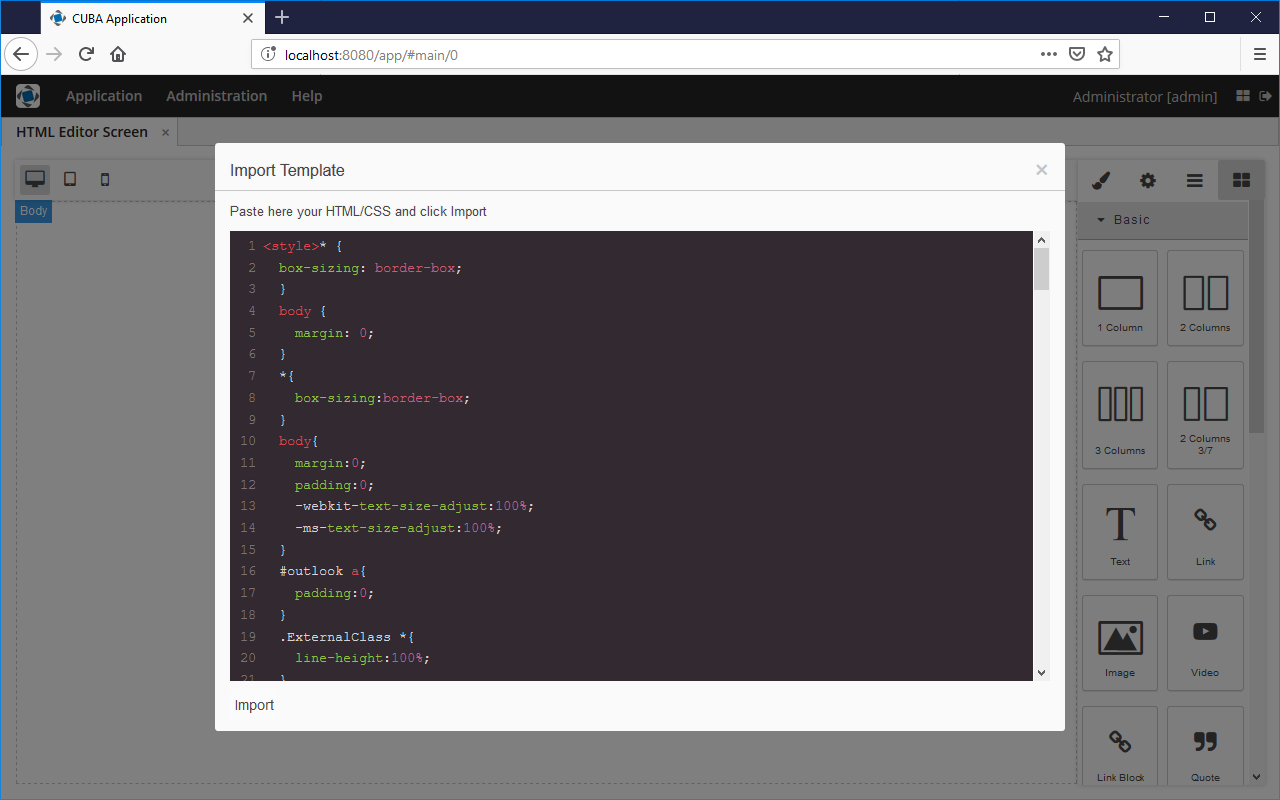Open the Administration menu
This screenshot has width=1280, height=800.
click(x=216, y=96)
